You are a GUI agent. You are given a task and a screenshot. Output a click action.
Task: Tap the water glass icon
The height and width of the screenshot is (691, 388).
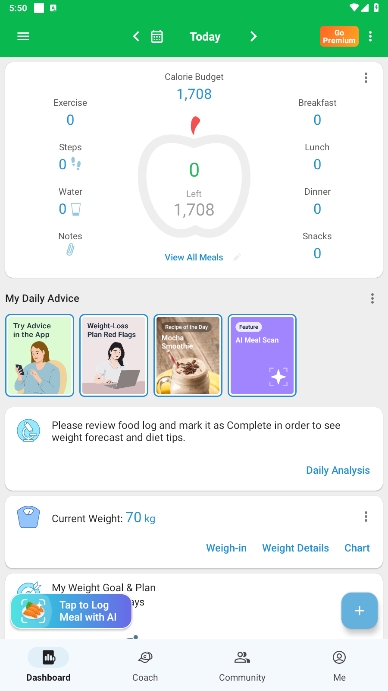click(x=76, y=209)
